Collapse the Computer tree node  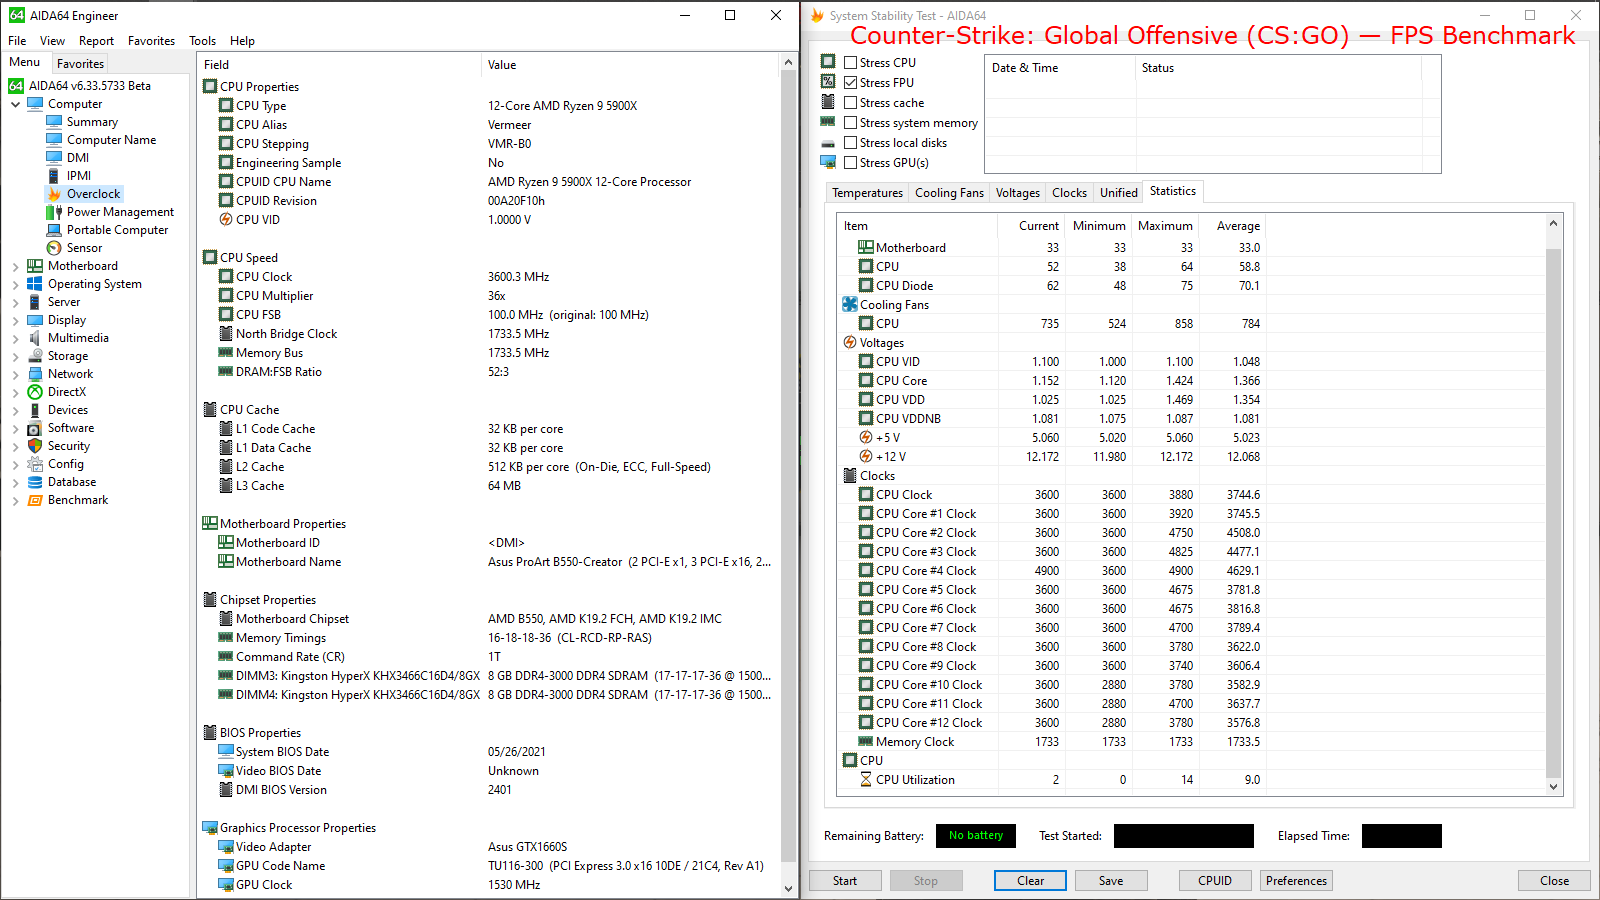(16, 104)
